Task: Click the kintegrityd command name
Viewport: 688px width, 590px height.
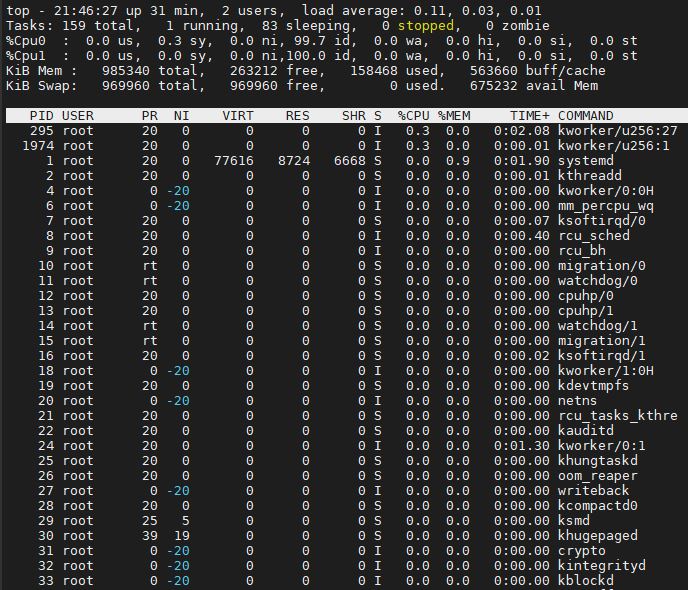Action: coord(602,565)
